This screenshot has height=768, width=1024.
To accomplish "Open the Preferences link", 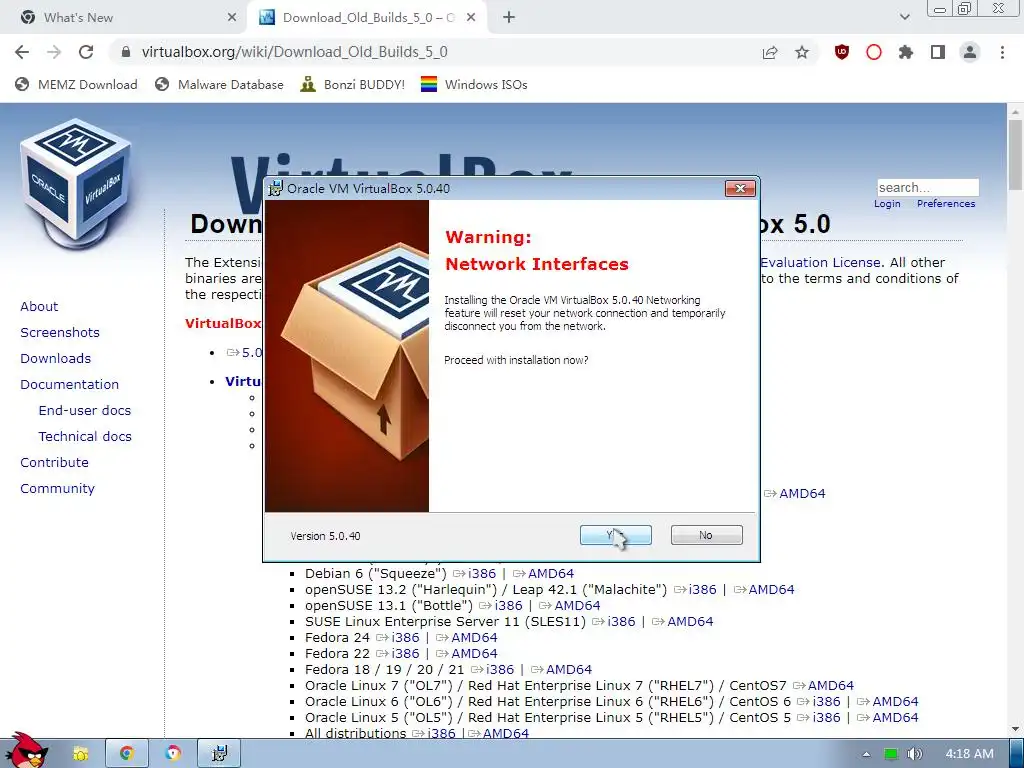I will pos(946,204).
